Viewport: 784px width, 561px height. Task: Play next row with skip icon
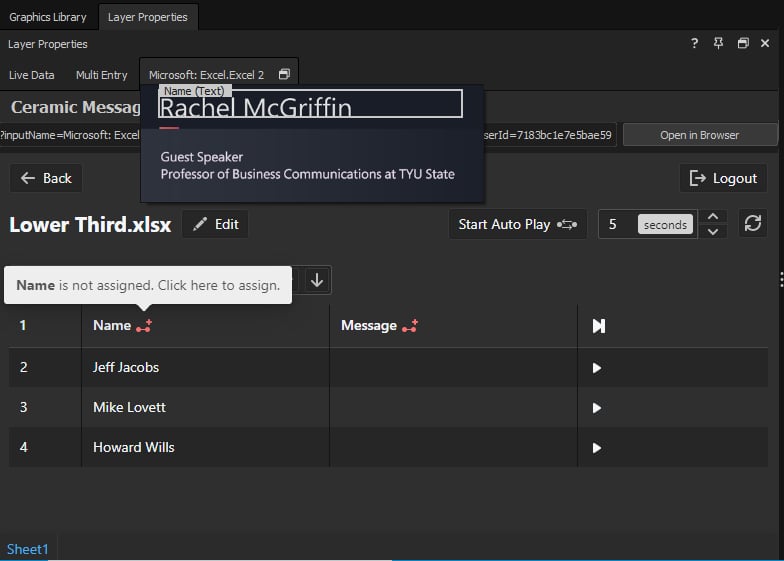pyautogui.click(x=598, y=326)
